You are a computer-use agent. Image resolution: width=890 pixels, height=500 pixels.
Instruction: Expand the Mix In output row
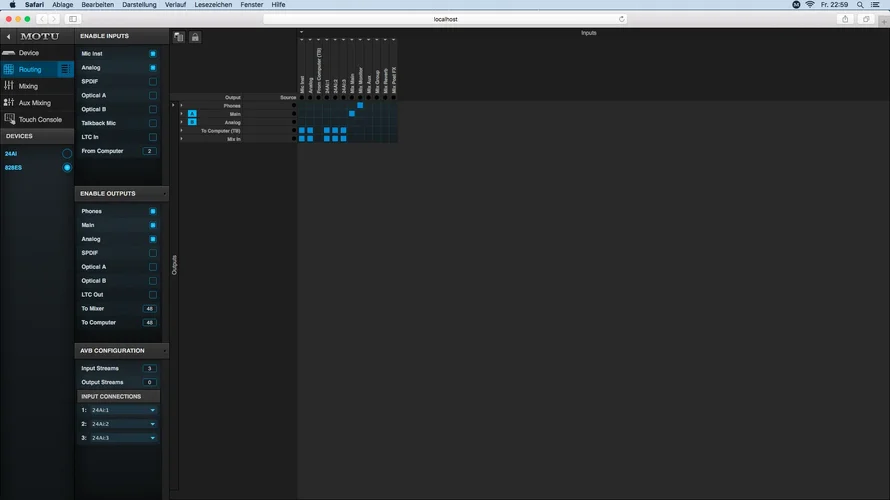click(x=182, y=138)
